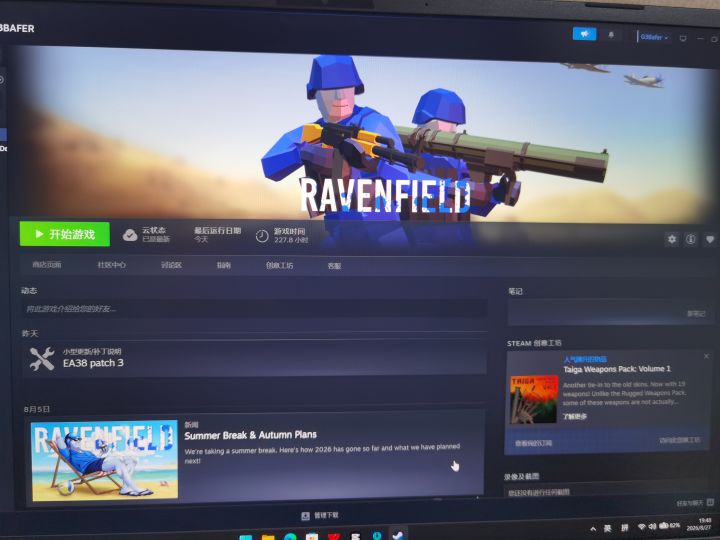Image resolution: width=720 pixels, height=540 pixels.
Task: Open the 指南 guides tab
Action: 224,265
